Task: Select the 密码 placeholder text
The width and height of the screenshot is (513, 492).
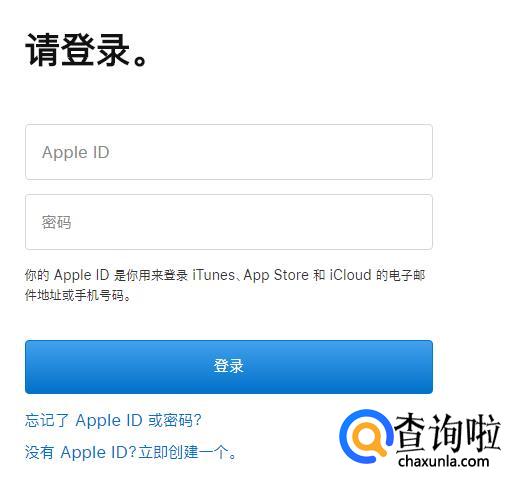Action: (x=56, y=222)
